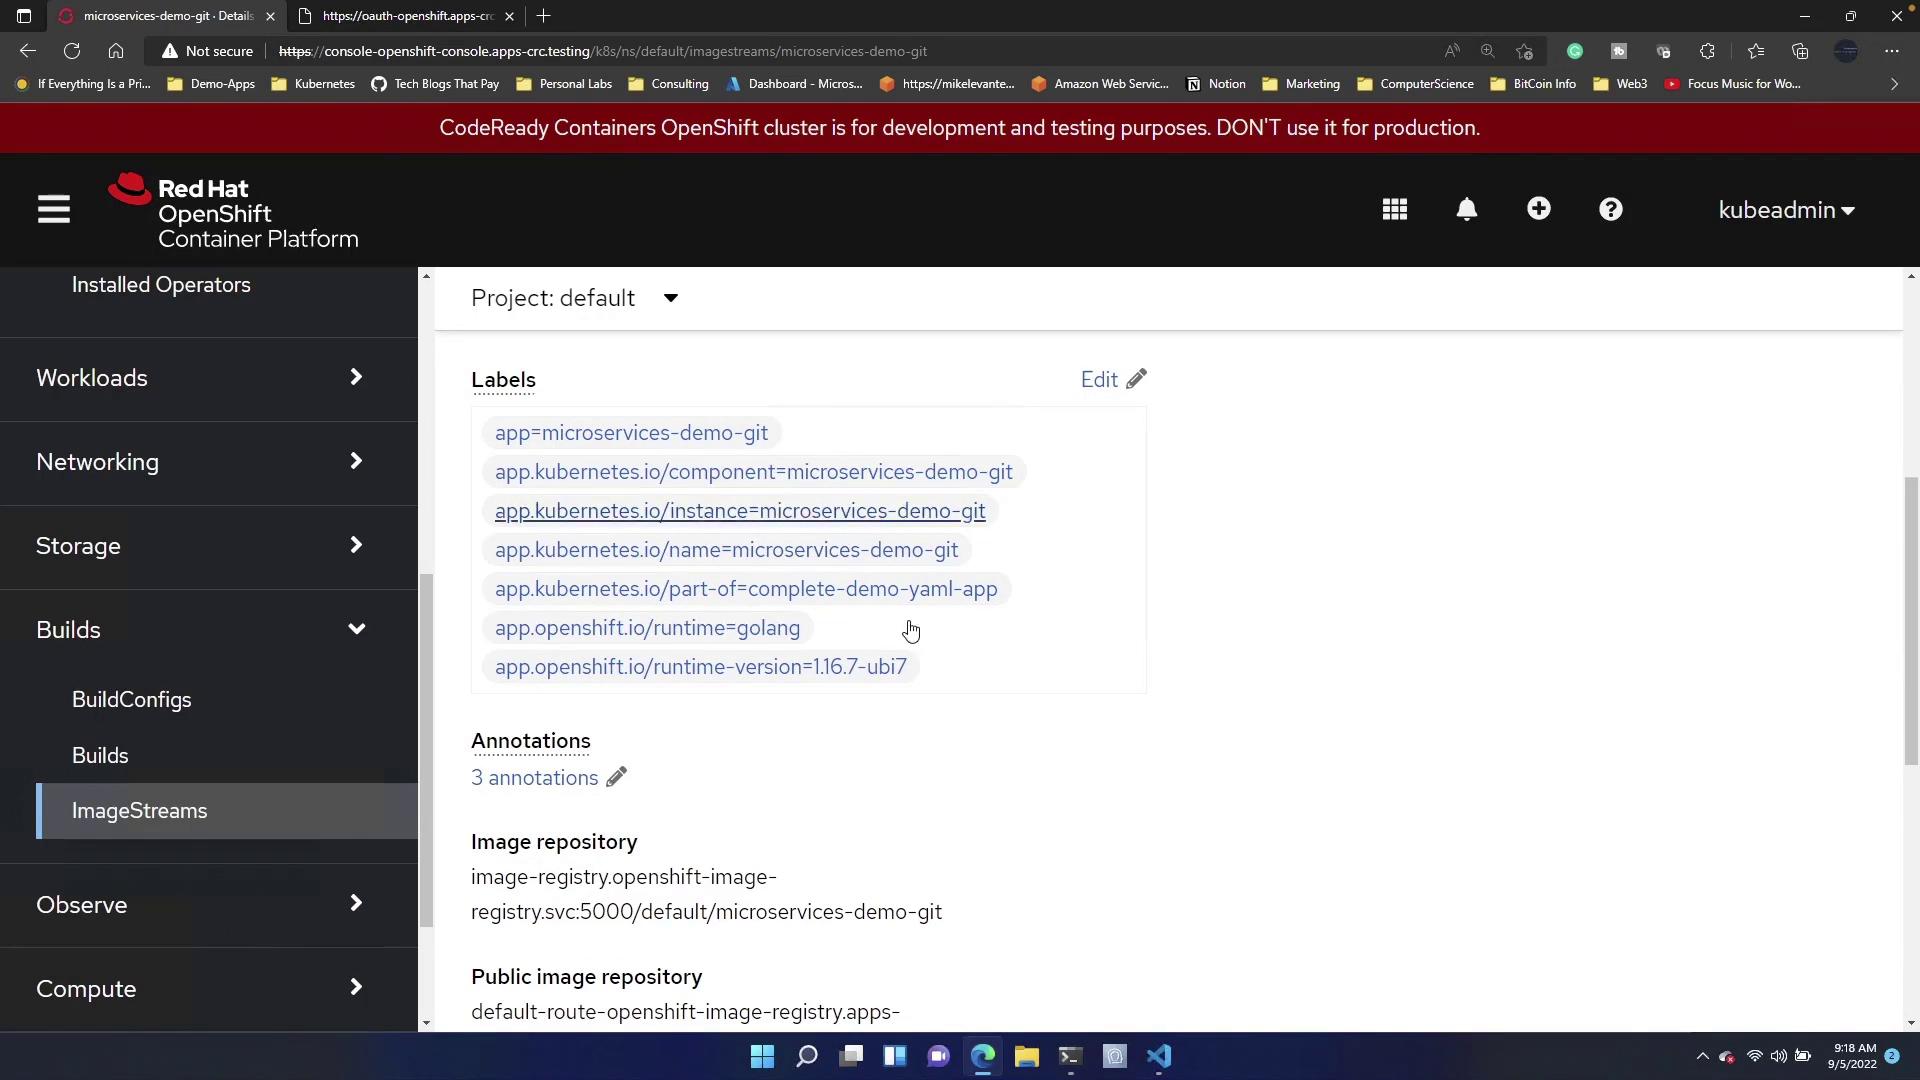Image resolution: width=1920 pixels, height=1080 pixels.
Task: Click the plus import YAML icon
Action: (x=1538, y=208)
